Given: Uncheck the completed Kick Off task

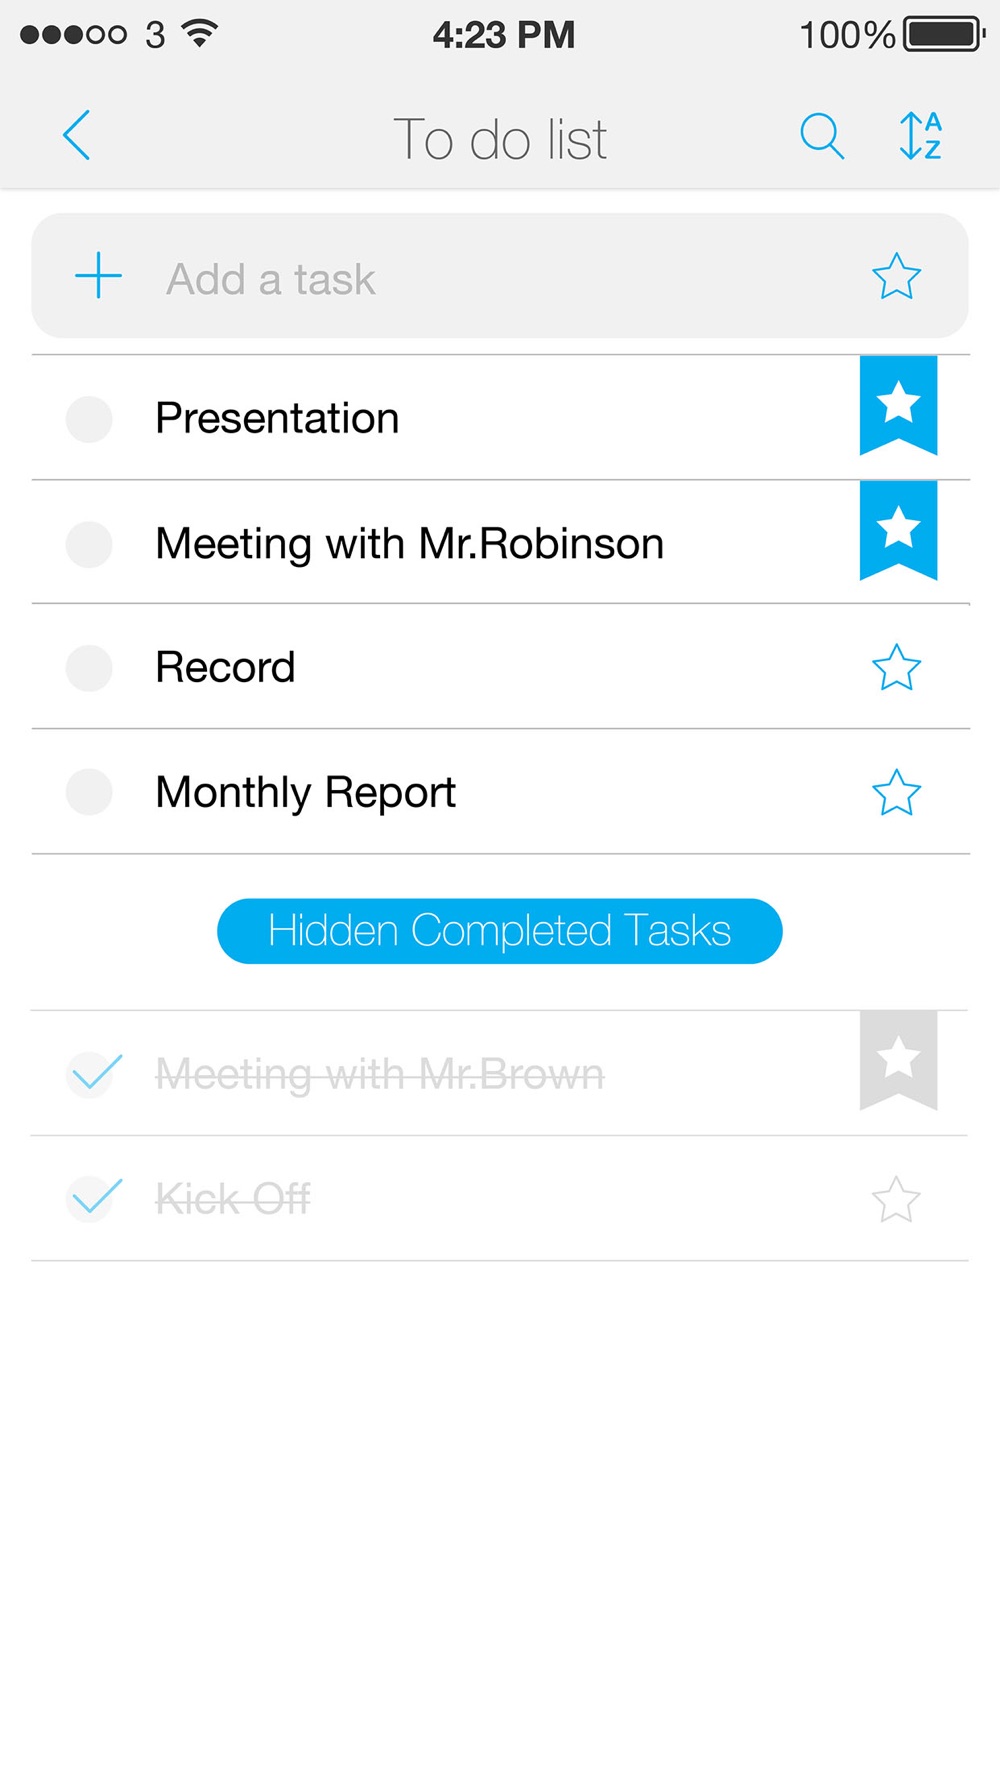Looking at the screenshot, I should pyautogui.click(x=94, y=1199).
